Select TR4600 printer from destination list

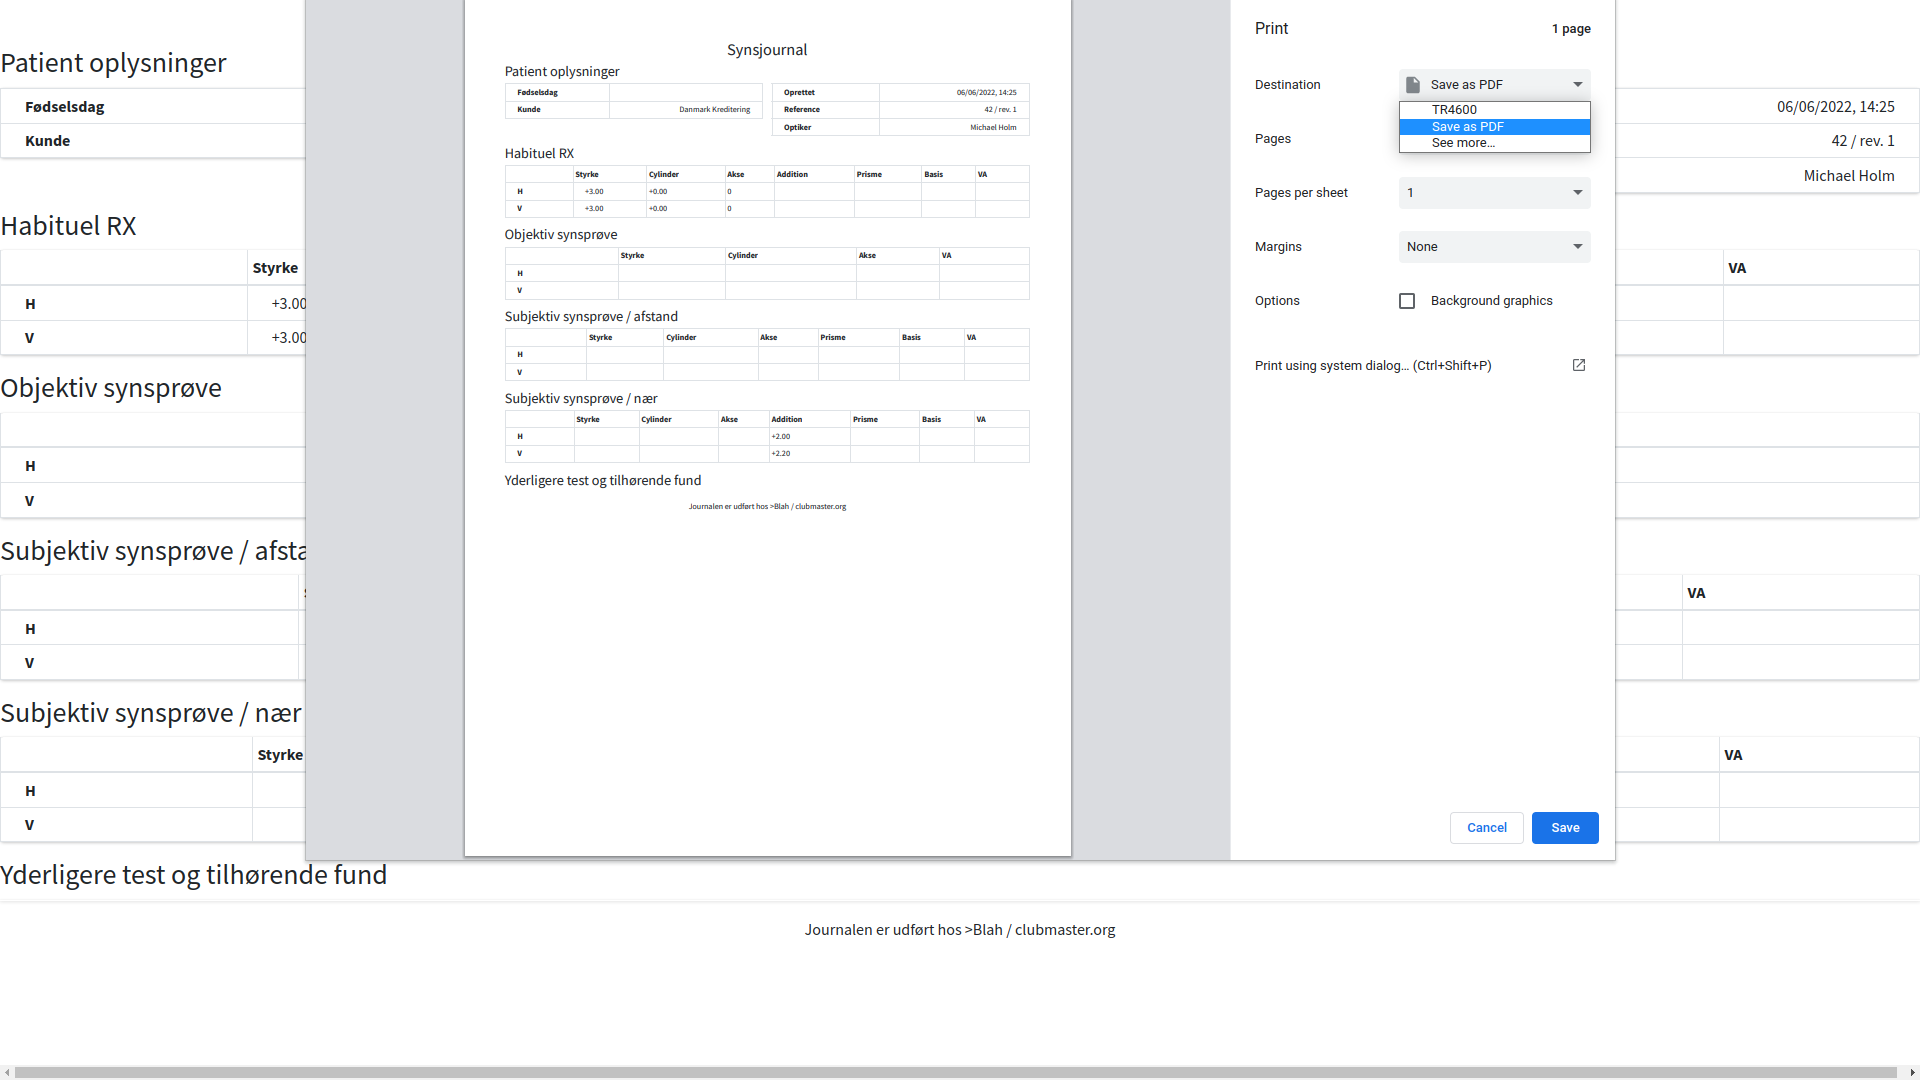1454,110
